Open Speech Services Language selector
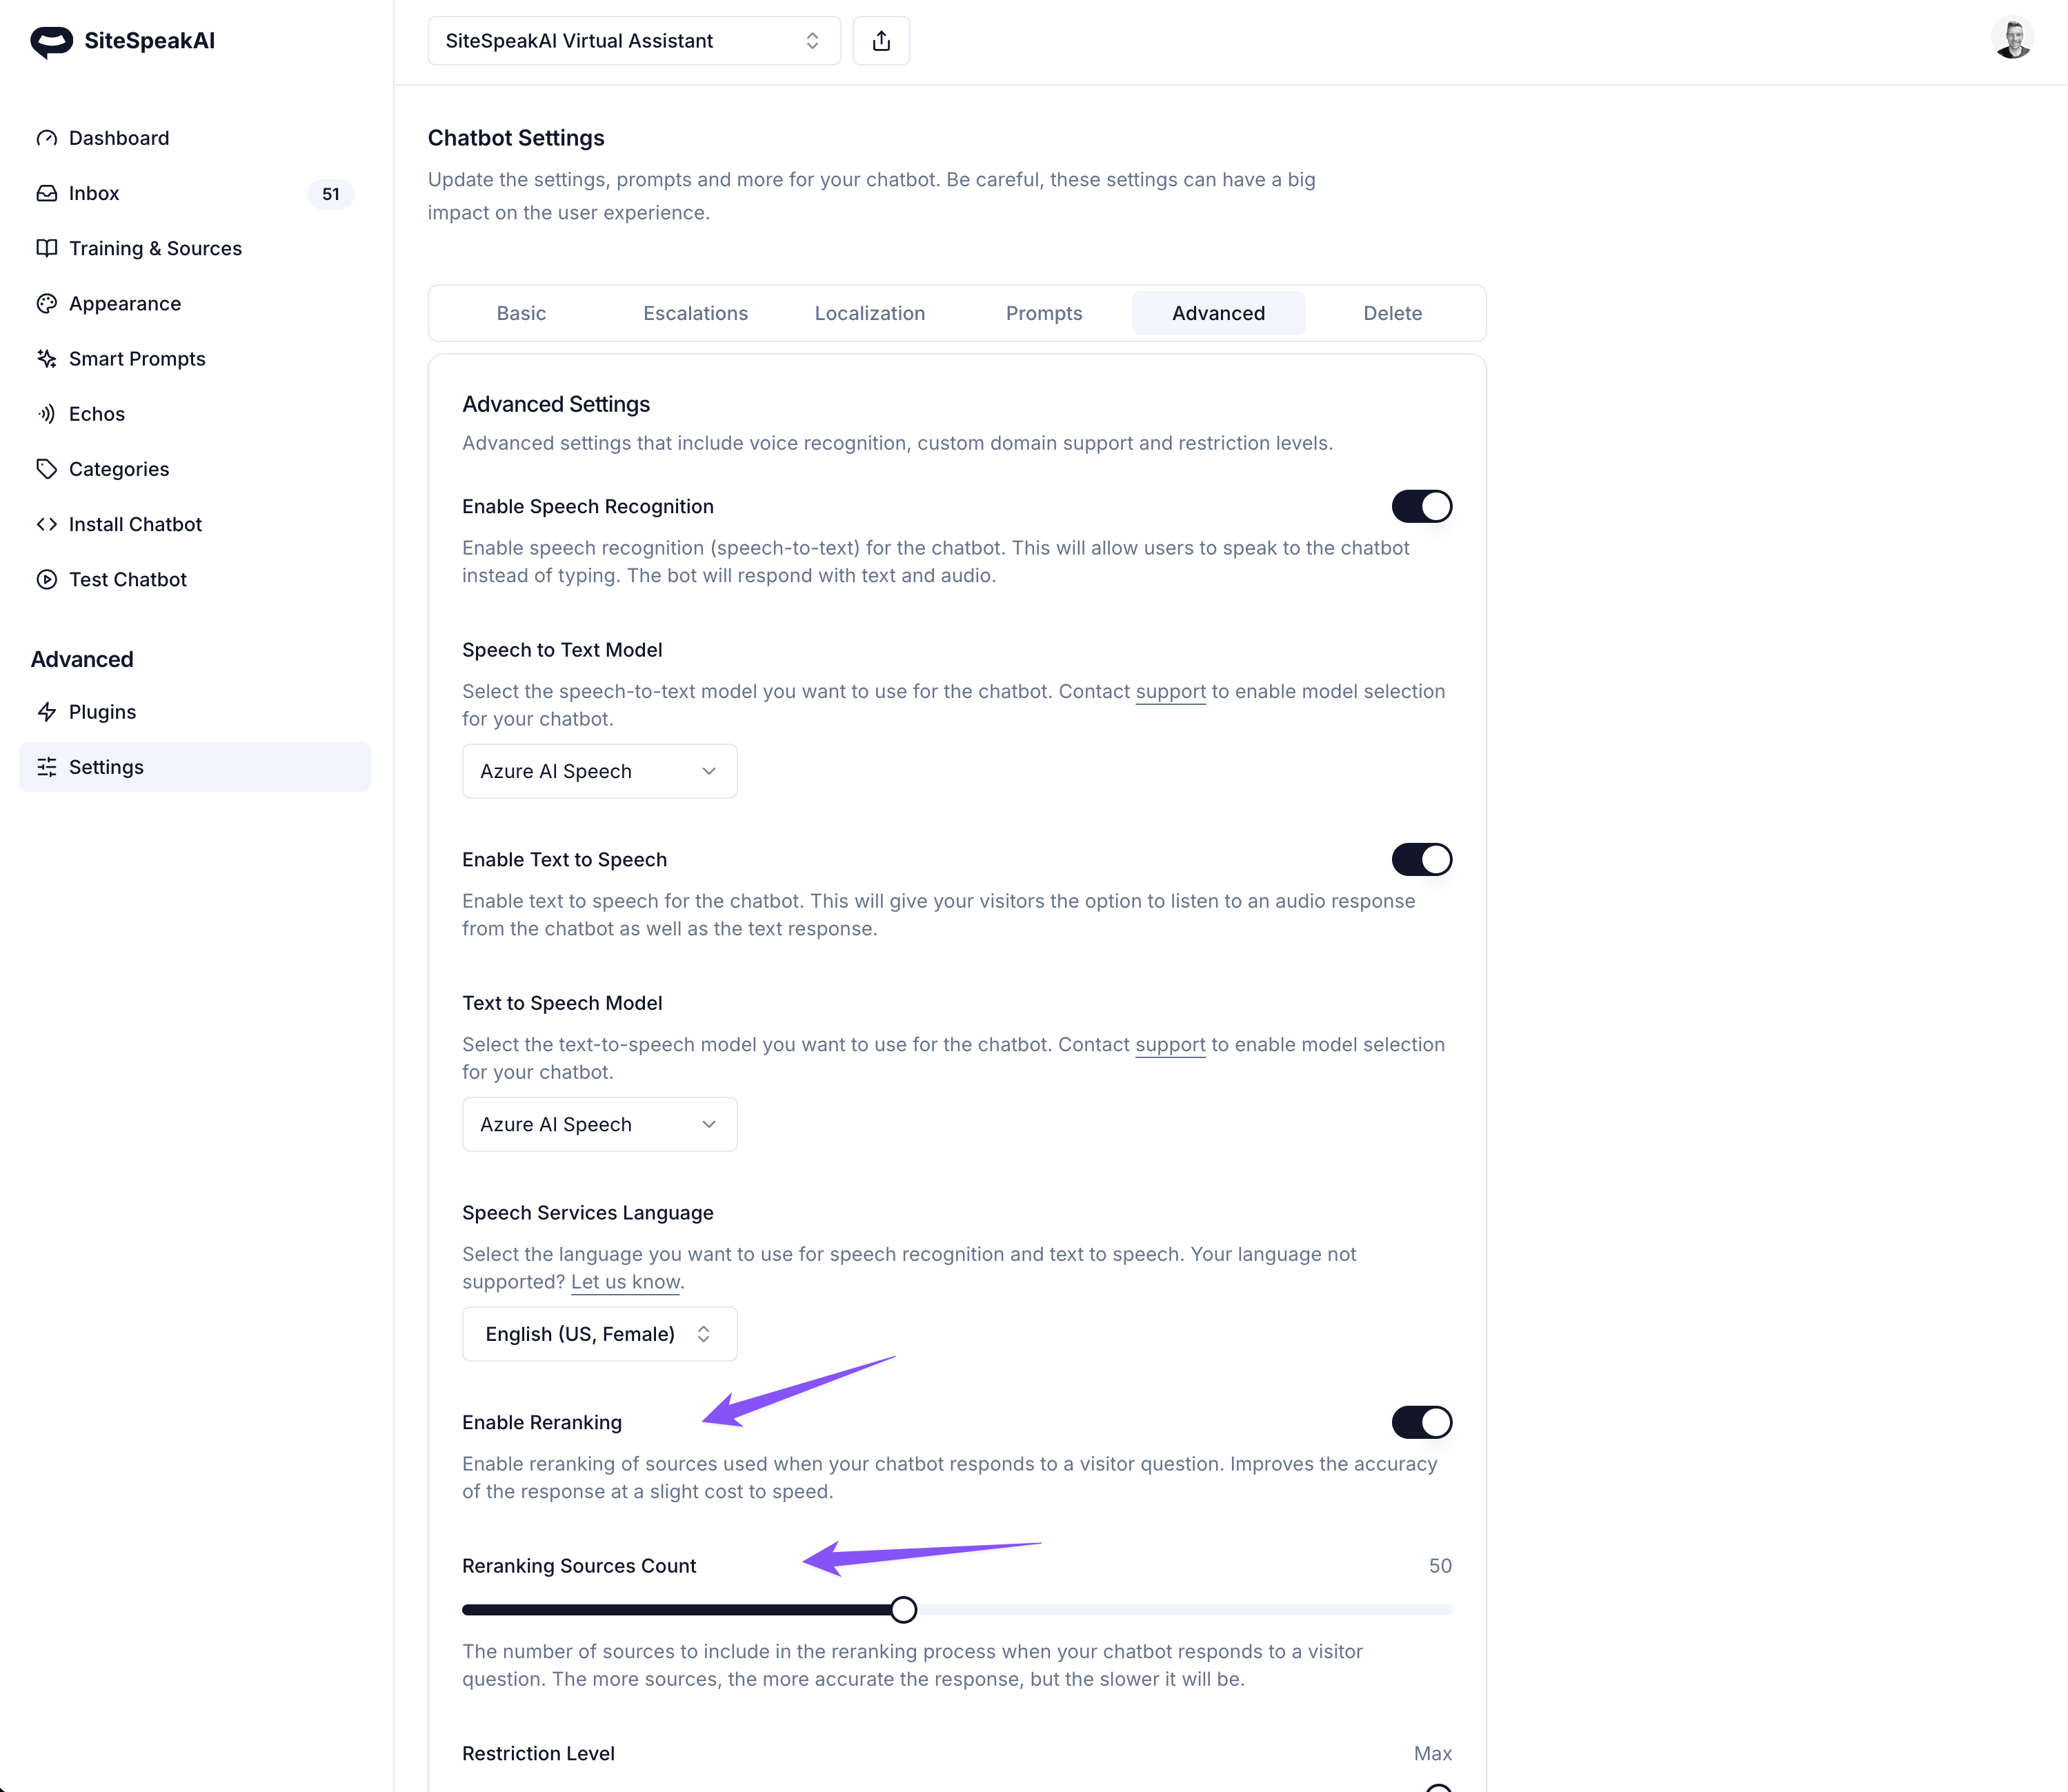 pyautogui.click(x=599, y=1333)
